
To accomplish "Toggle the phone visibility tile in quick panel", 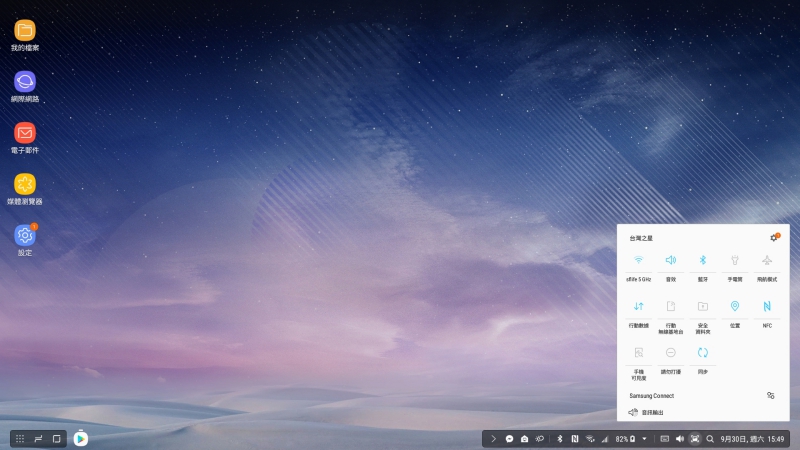I will pos(639,353).
